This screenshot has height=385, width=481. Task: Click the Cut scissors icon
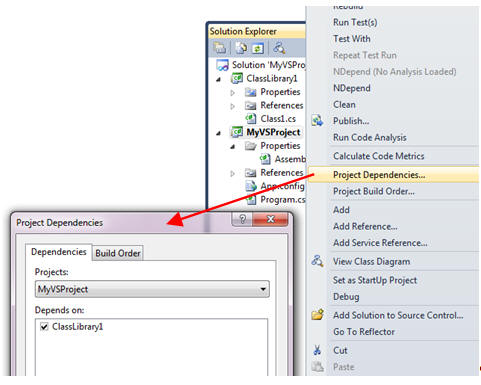(x=317, y=350)
